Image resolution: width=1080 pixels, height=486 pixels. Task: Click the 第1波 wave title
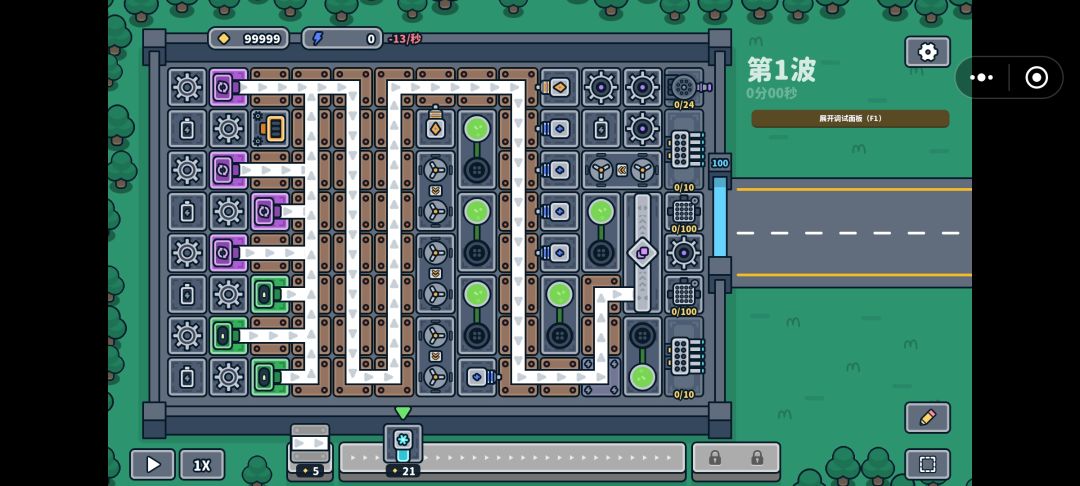coord(782,70)
